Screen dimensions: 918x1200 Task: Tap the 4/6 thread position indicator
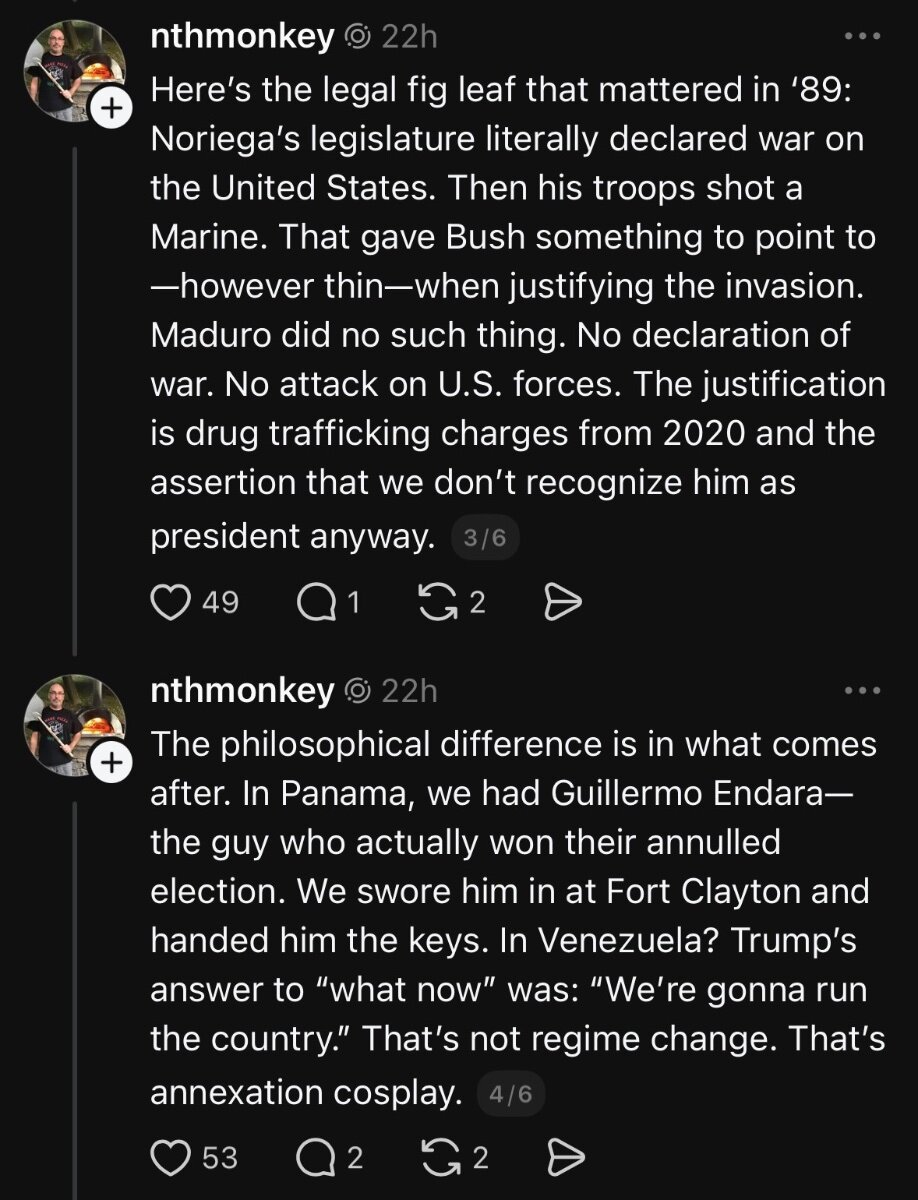pos(513,1095)
